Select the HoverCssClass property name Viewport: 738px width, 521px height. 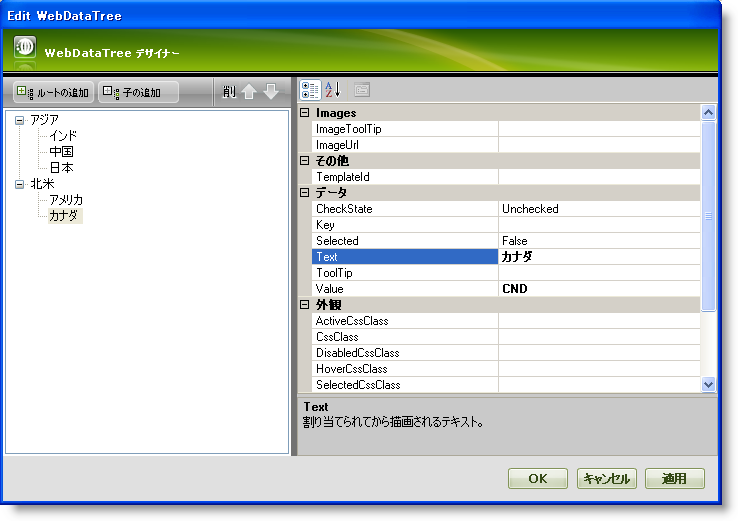(x=405, y=369)
